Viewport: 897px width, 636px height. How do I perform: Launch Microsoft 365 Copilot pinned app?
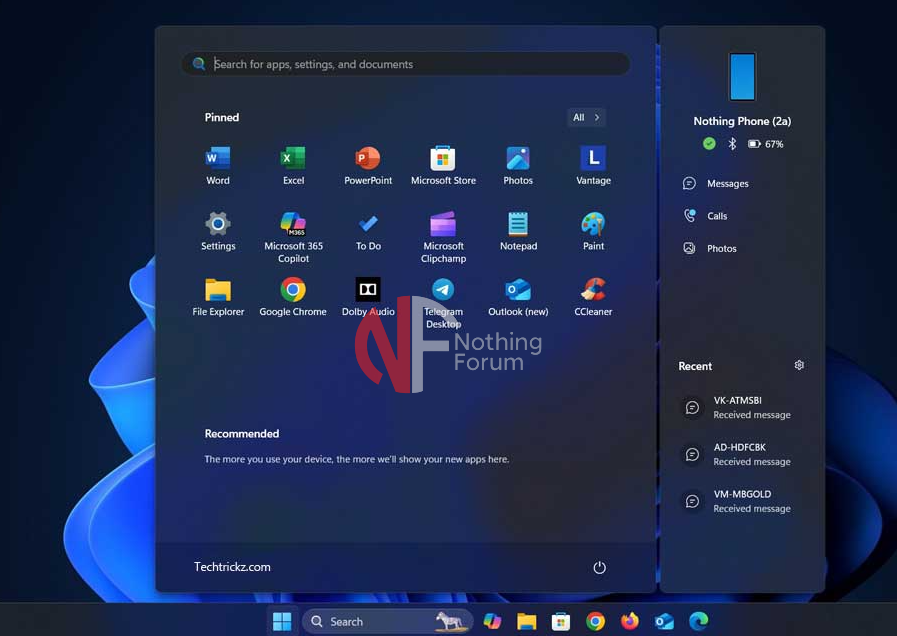(293, 237)
